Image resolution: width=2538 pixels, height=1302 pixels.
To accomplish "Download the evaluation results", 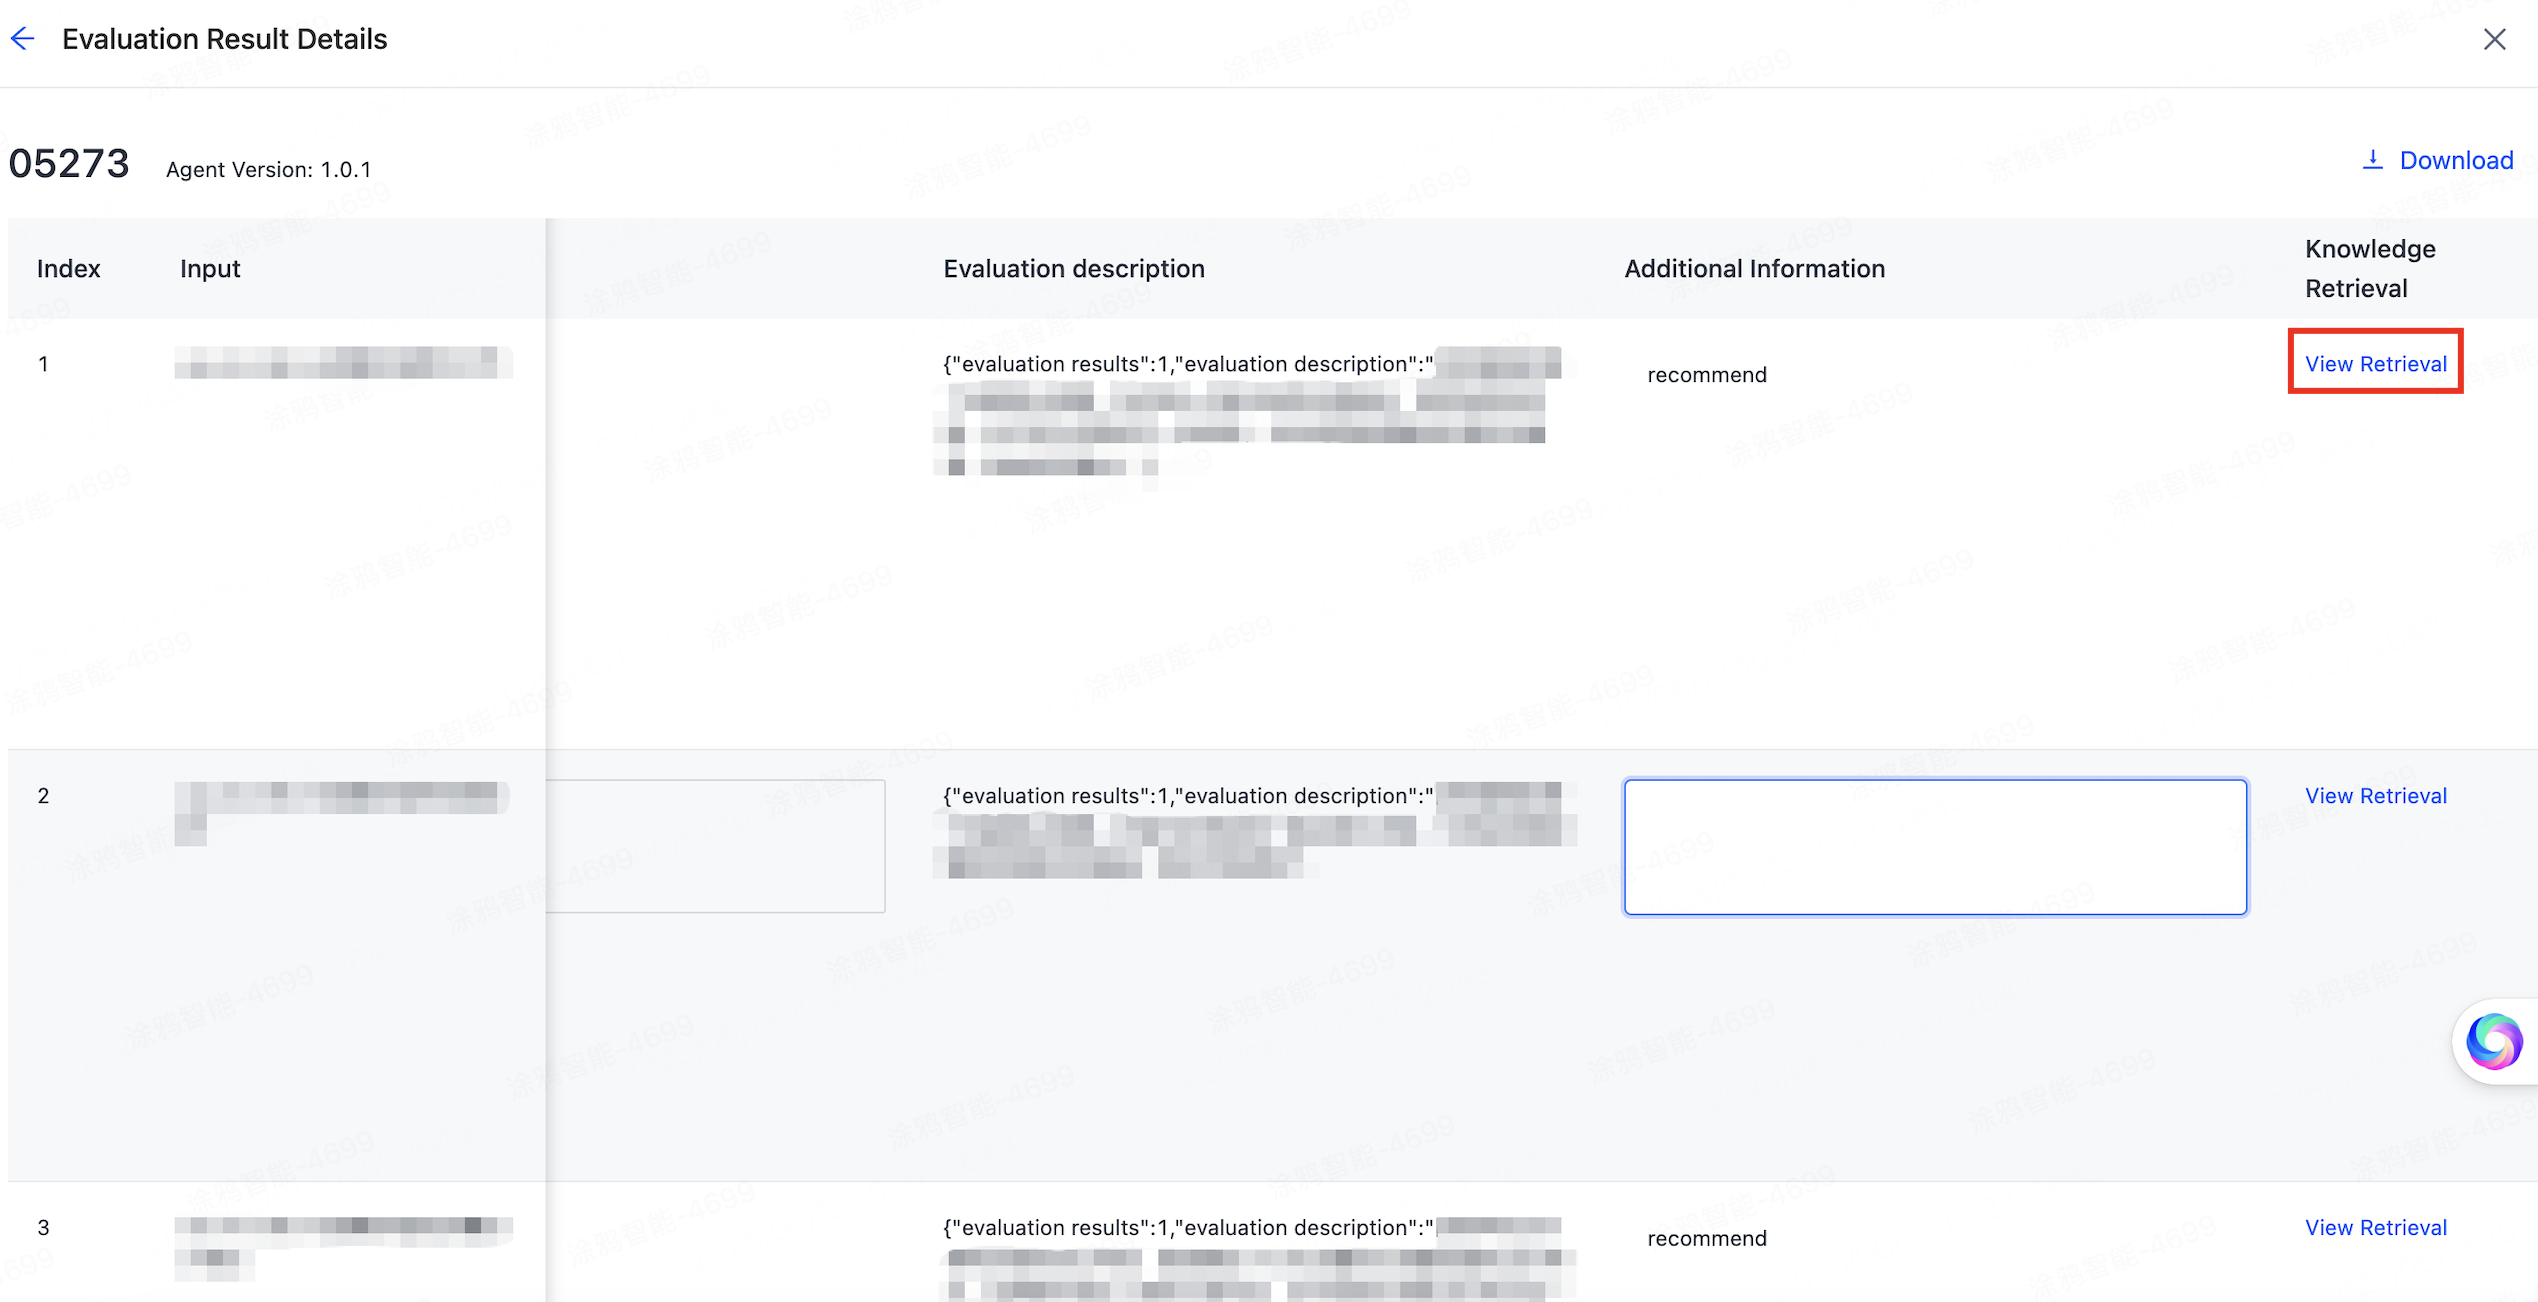I will 2437,160.
